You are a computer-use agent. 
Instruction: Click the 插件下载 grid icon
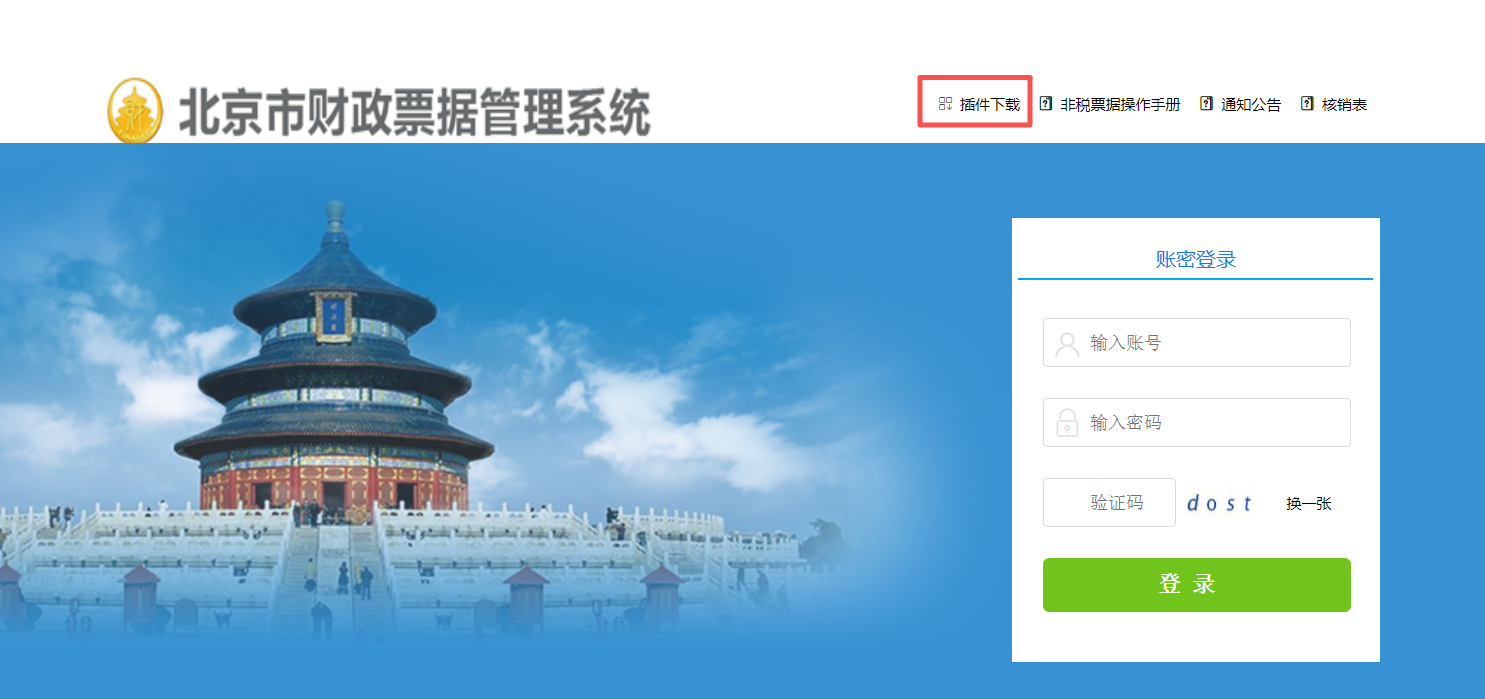tap(945, 104)
